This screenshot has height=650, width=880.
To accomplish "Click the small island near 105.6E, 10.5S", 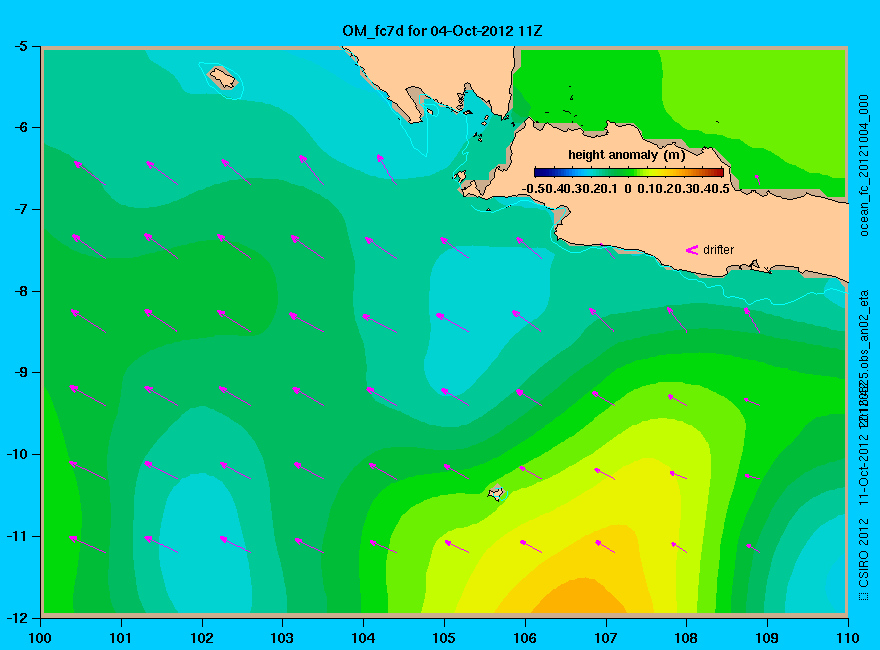I will (x=496, y=493).
